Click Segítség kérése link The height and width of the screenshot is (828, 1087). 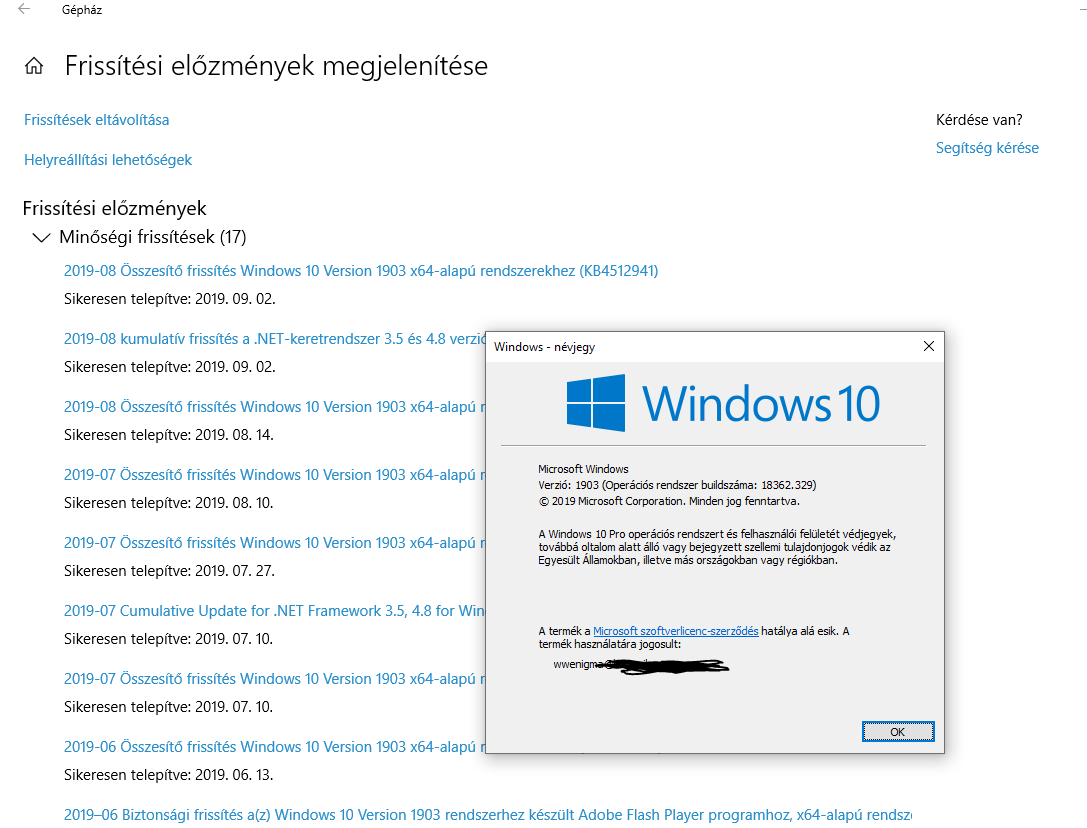tap(987, 148)
